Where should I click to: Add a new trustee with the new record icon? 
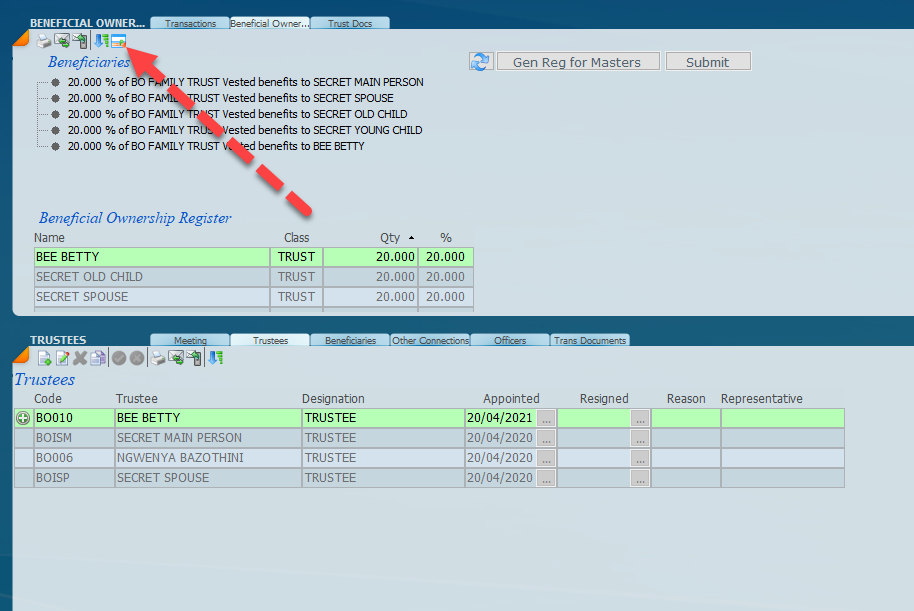pyautogui.click(x=44, y=358)
